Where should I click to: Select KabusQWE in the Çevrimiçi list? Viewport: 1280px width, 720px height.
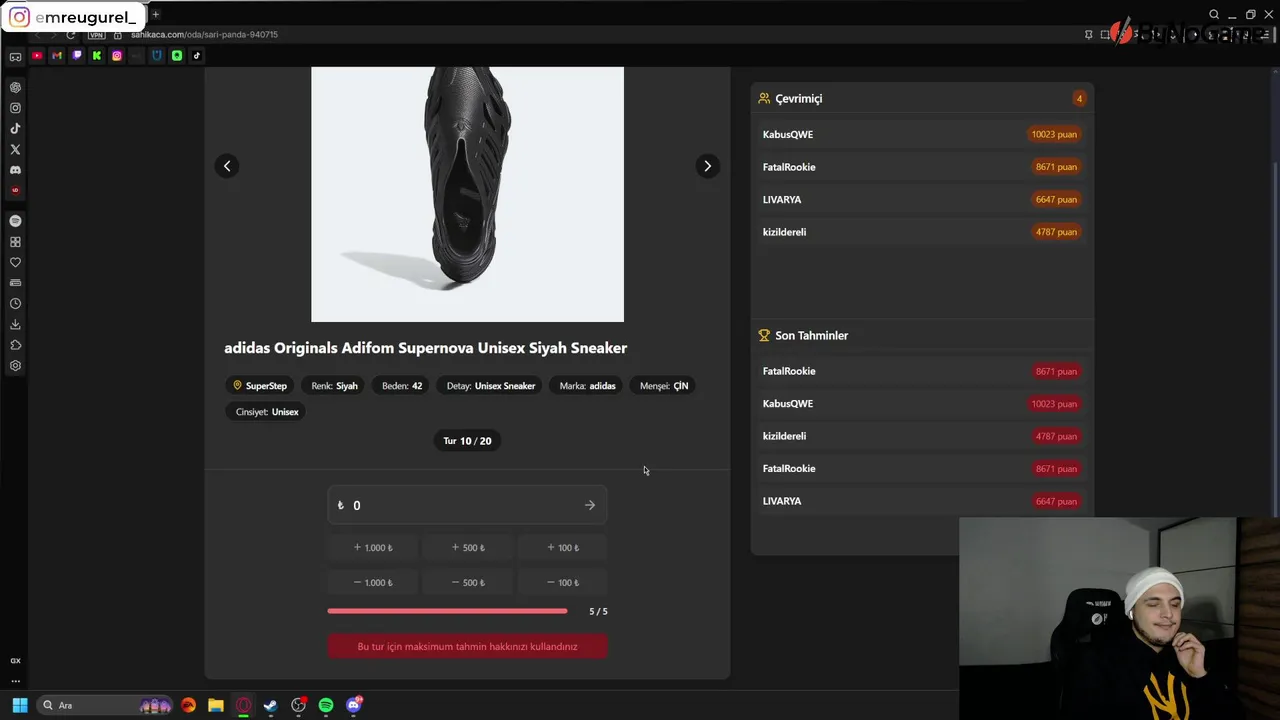coord(921,134)
